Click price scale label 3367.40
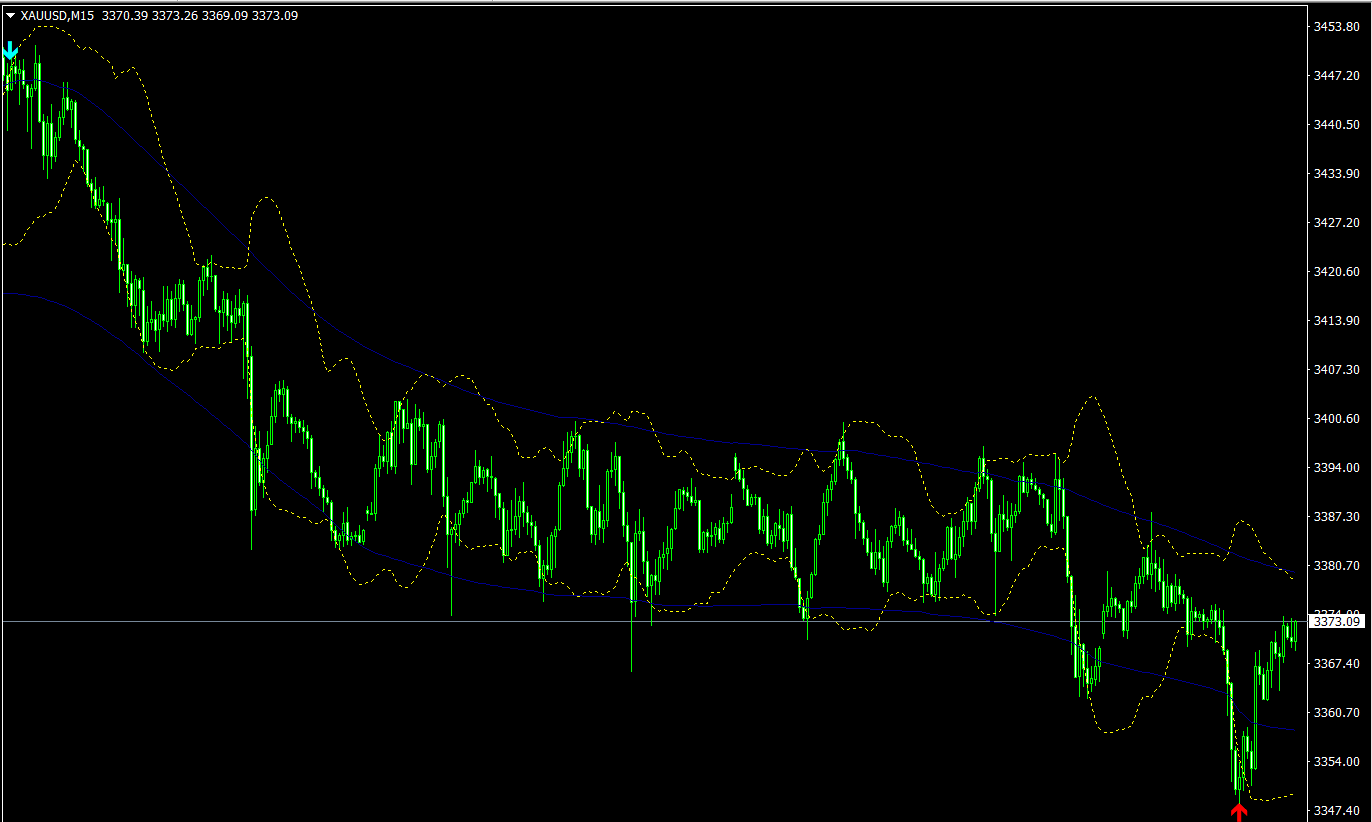Viewport: 1372px width, 822px height. click(x=1336, y=663)
